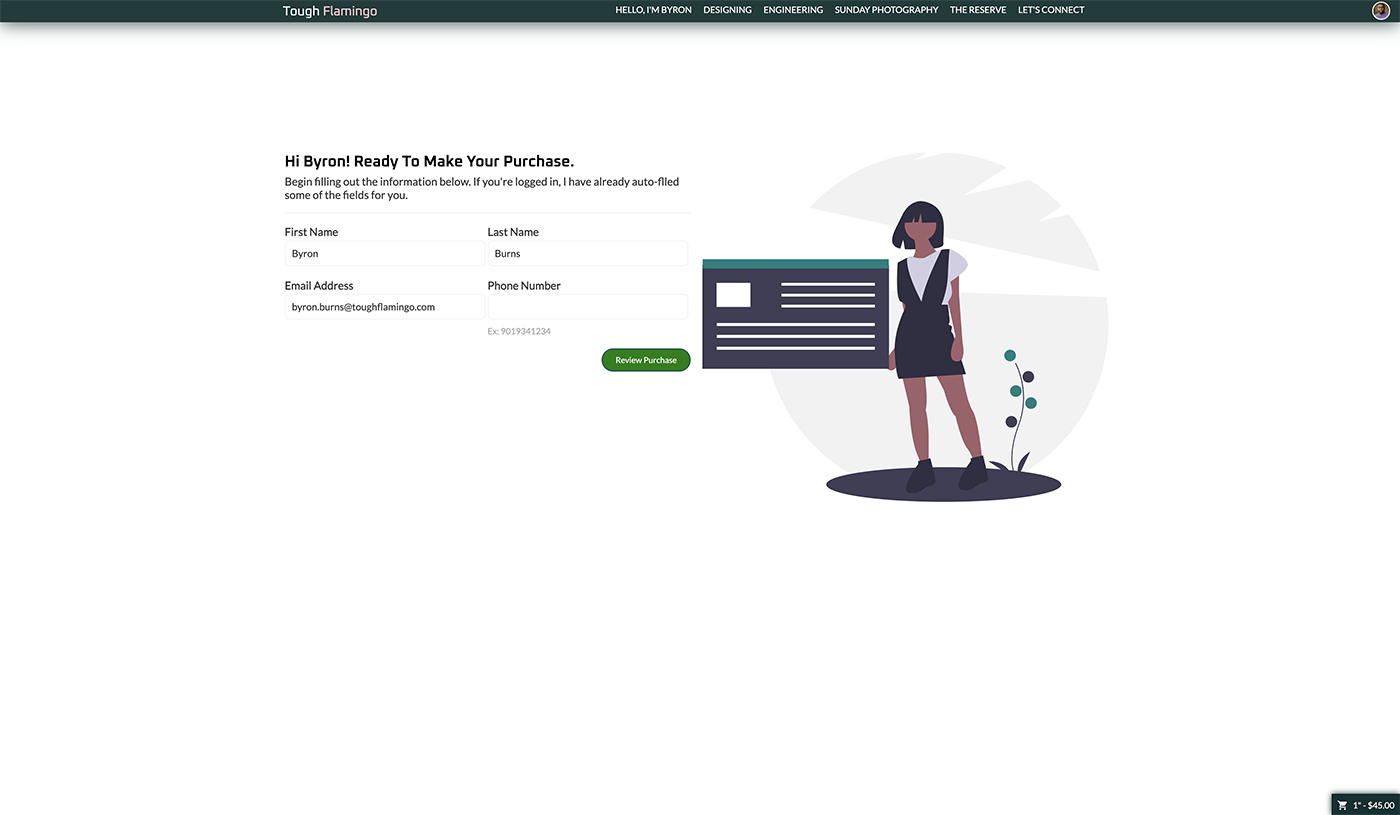Click the empty Phone Number field
The height and width of the screenshot is (815, 1400).
coord(587,307)
